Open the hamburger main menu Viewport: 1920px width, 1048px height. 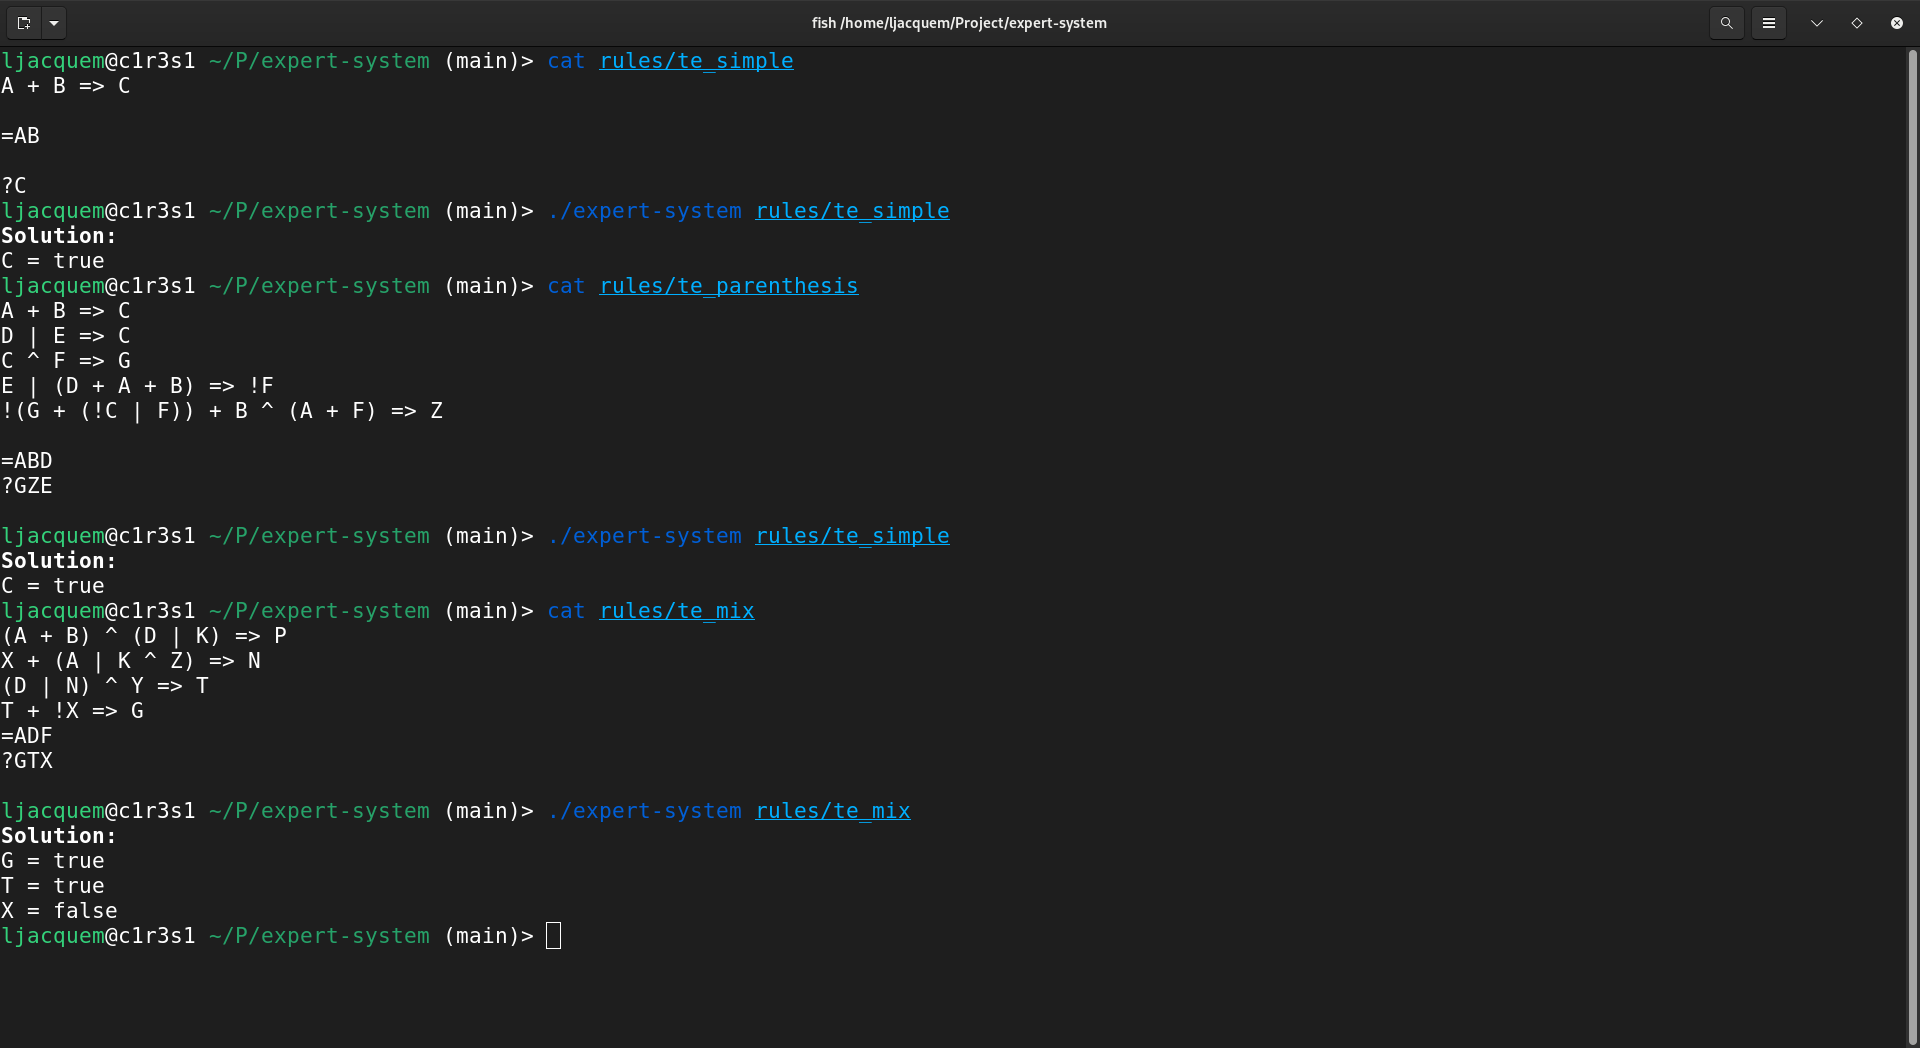[1768, 22]
